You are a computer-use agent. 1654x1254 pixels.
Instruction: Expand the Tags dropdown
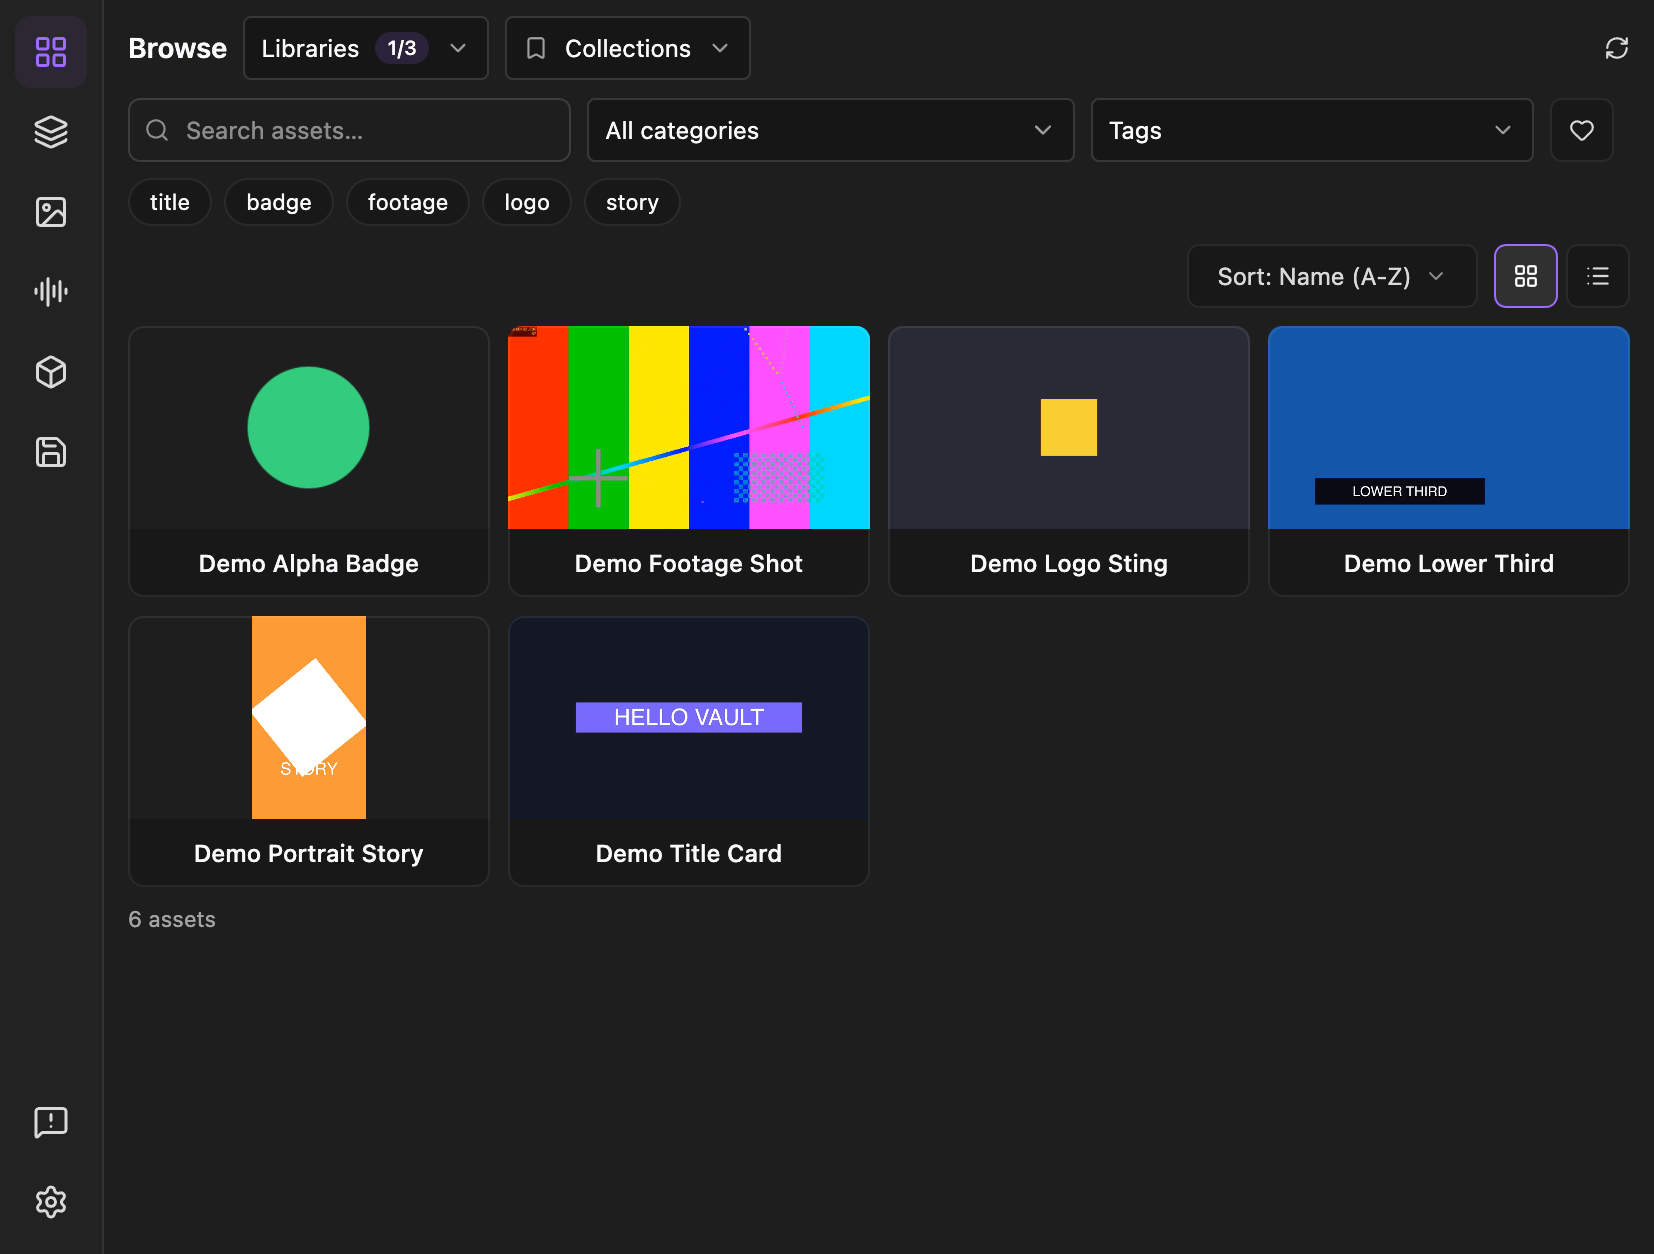coord(1312,130)
